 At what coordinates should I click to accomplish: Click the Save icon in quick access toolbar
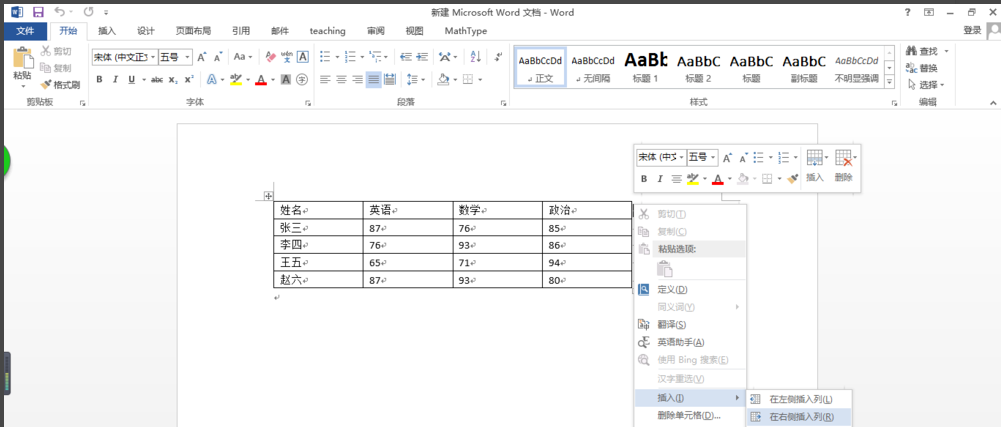click(38, 12)
